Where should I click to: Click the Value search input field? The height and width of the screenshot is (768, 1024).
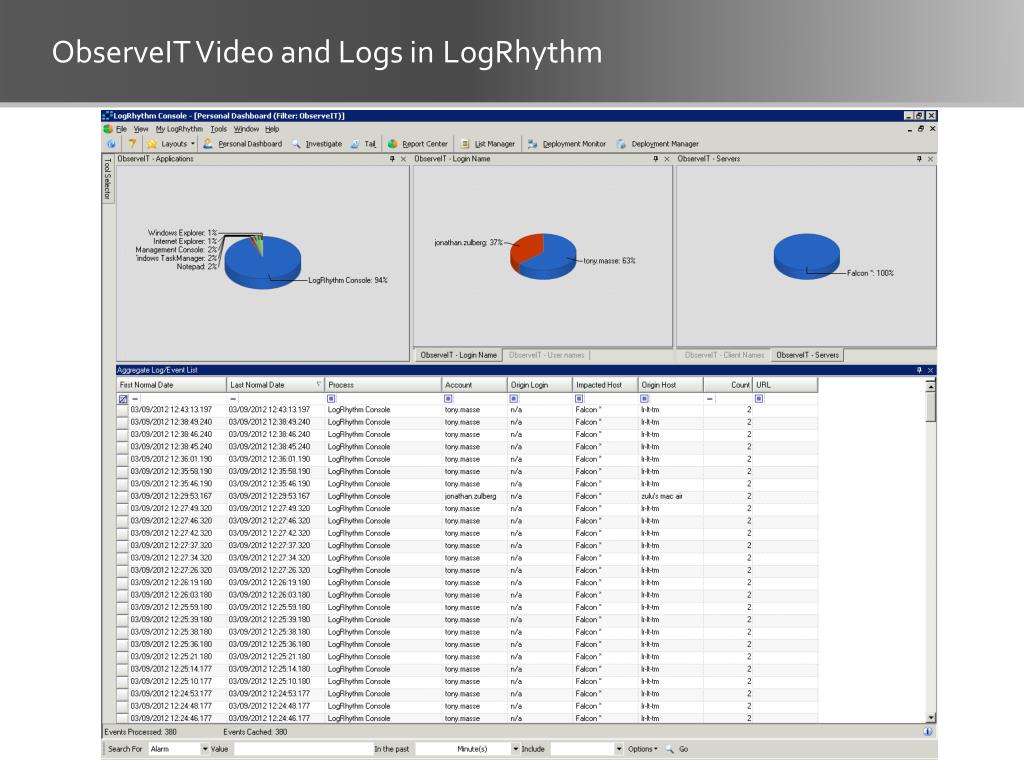pos(302,749)
